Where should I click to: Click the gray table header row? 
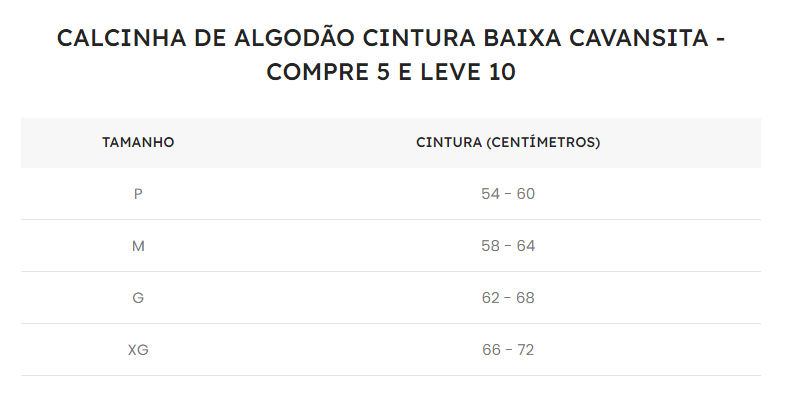click(391, 143)
